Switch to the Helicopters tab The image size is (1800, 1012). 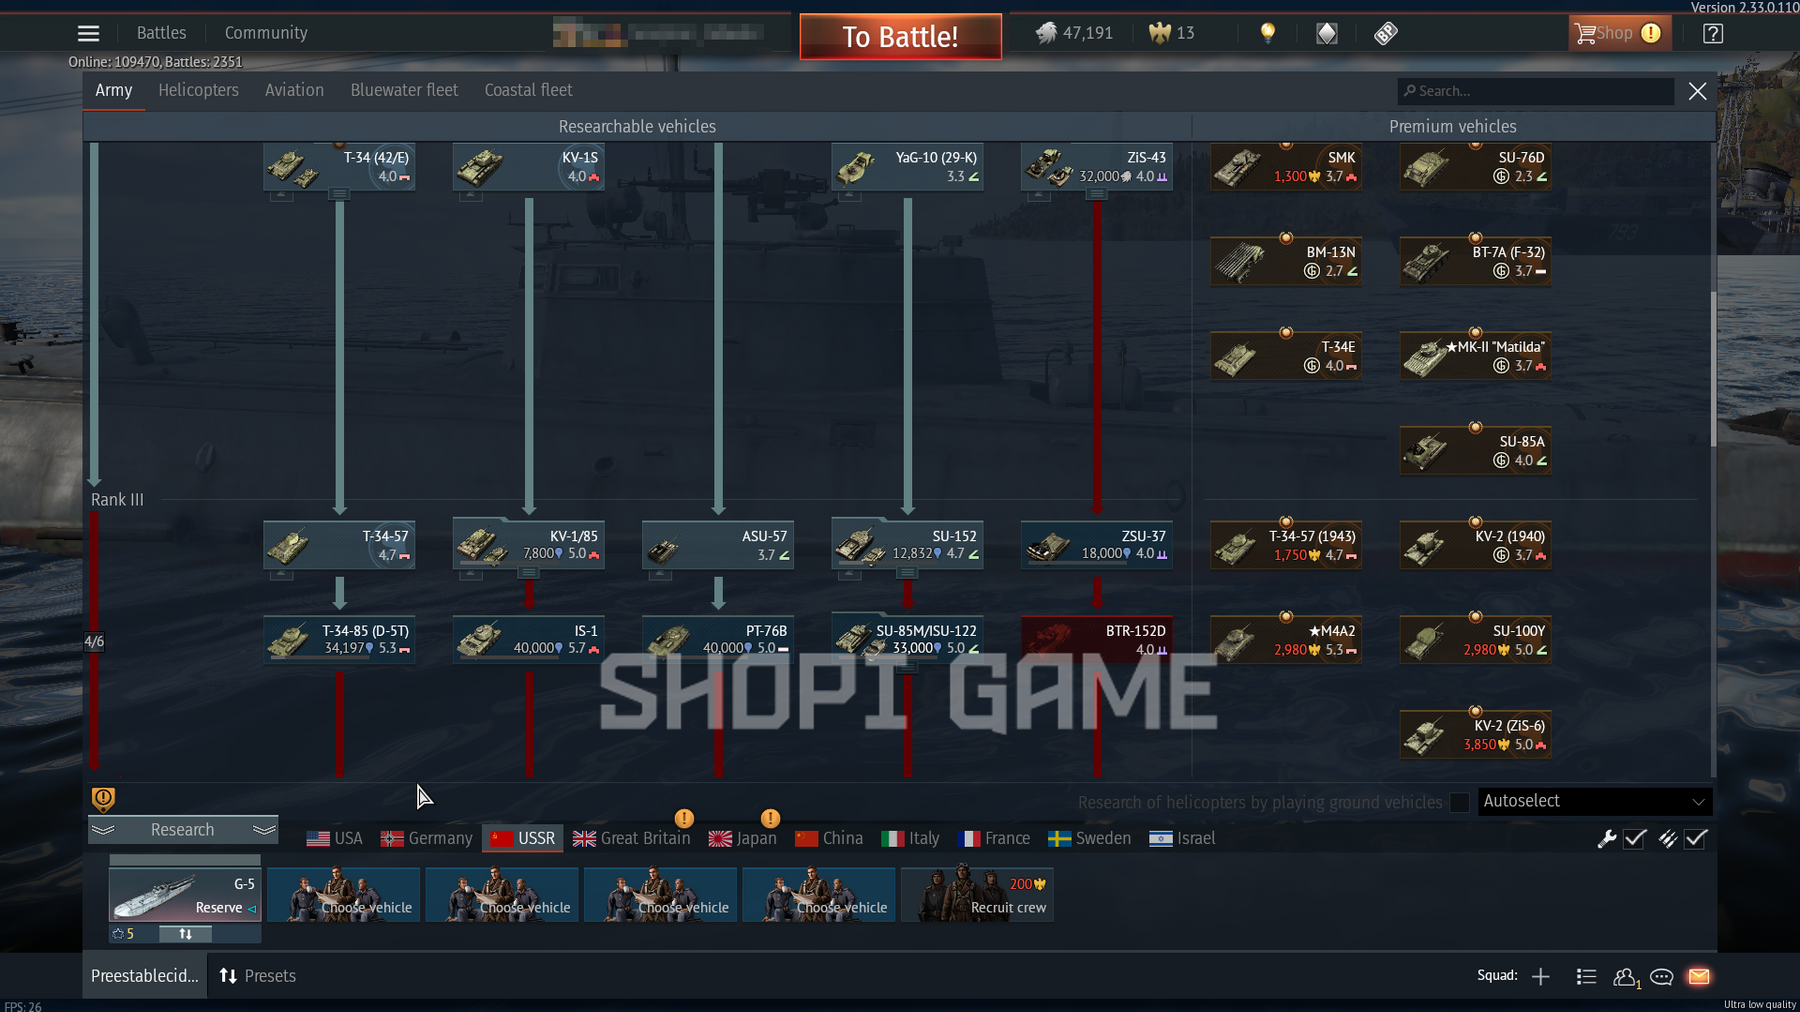pyautogui.click(x=199, y=90)
